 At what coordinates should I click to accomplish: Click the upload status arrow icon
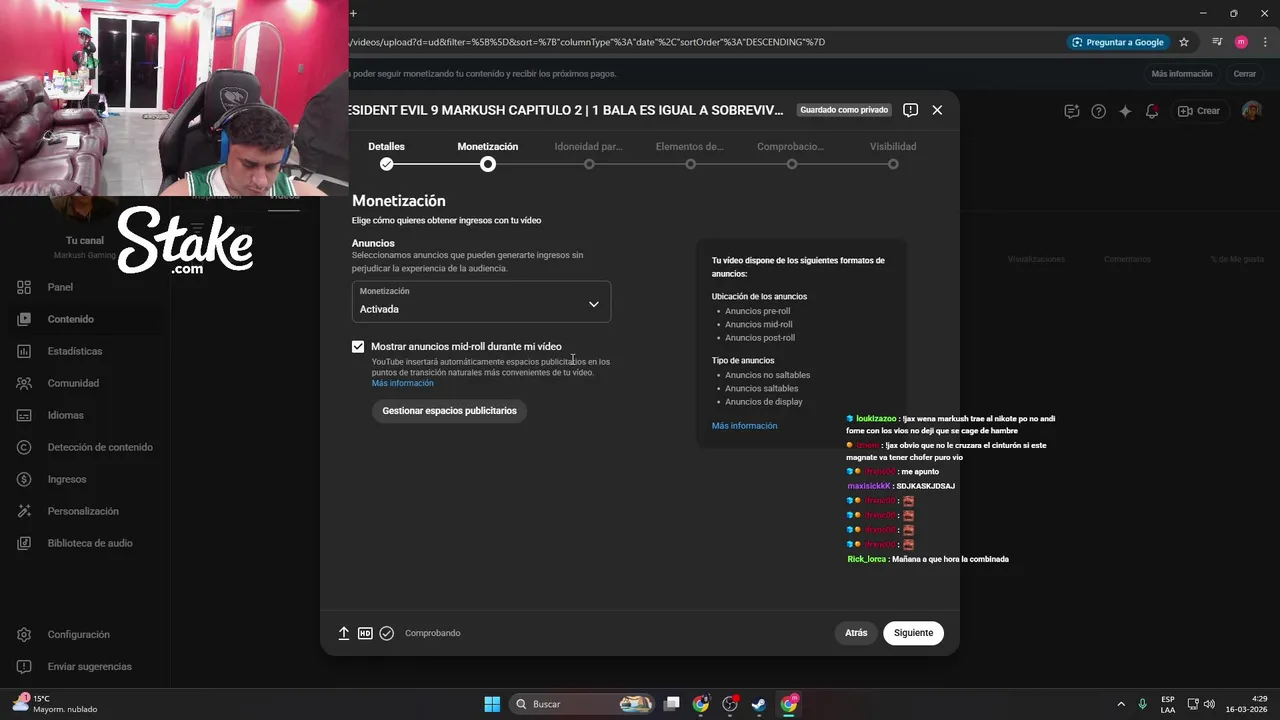pos(344,633)
